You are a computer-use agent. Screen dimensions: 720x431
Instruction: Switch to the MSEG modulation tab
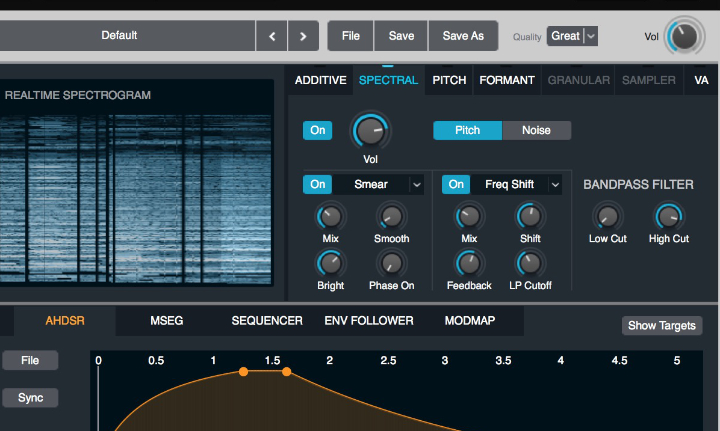click(x=167, y=321)
